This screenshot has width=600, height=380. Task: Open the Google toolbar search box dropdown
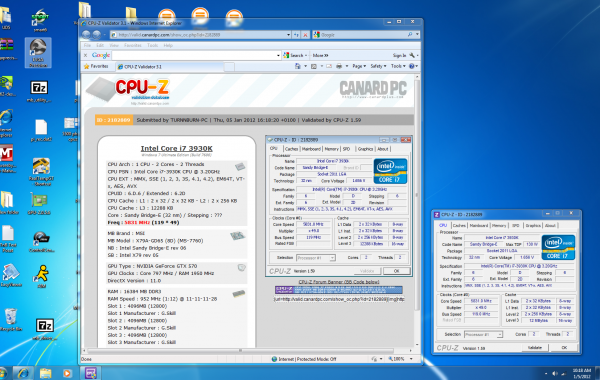tap(278, 55)
